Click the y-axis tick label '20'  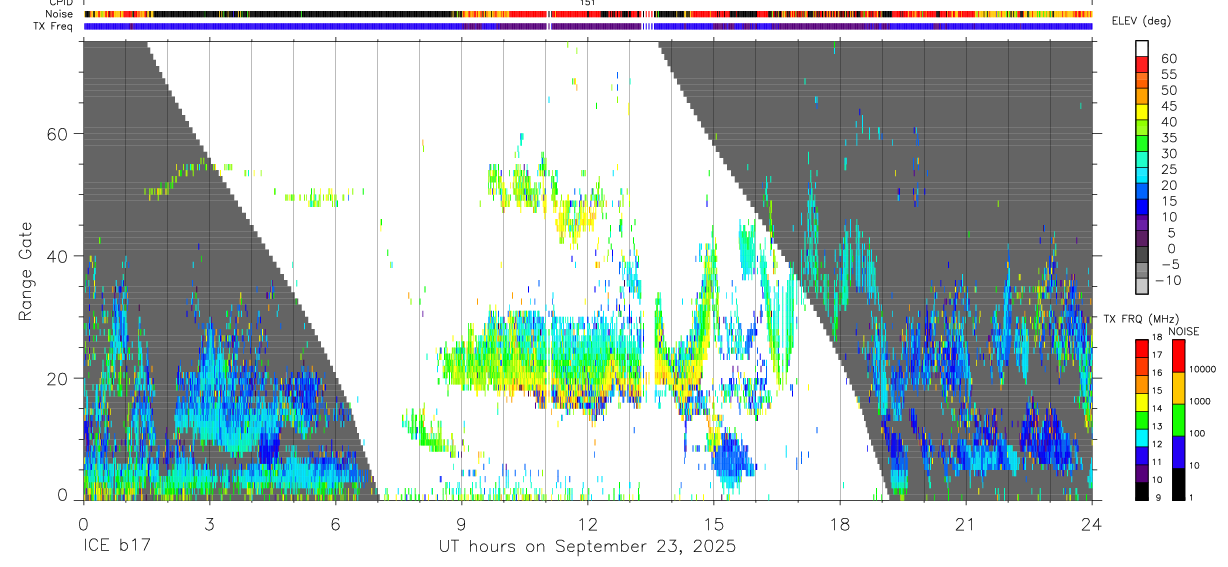[56, 378]
